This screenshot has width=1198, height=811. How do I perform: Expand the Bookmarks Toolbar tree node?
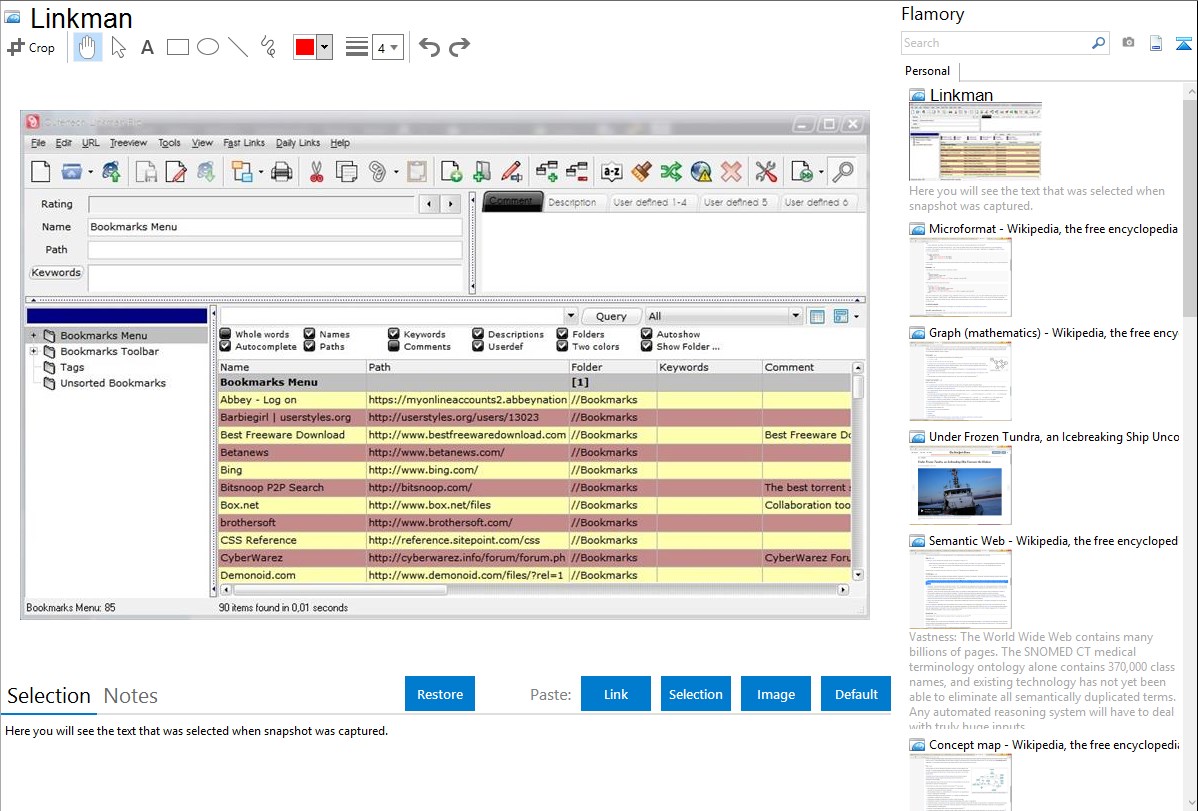tap(34, 351)
